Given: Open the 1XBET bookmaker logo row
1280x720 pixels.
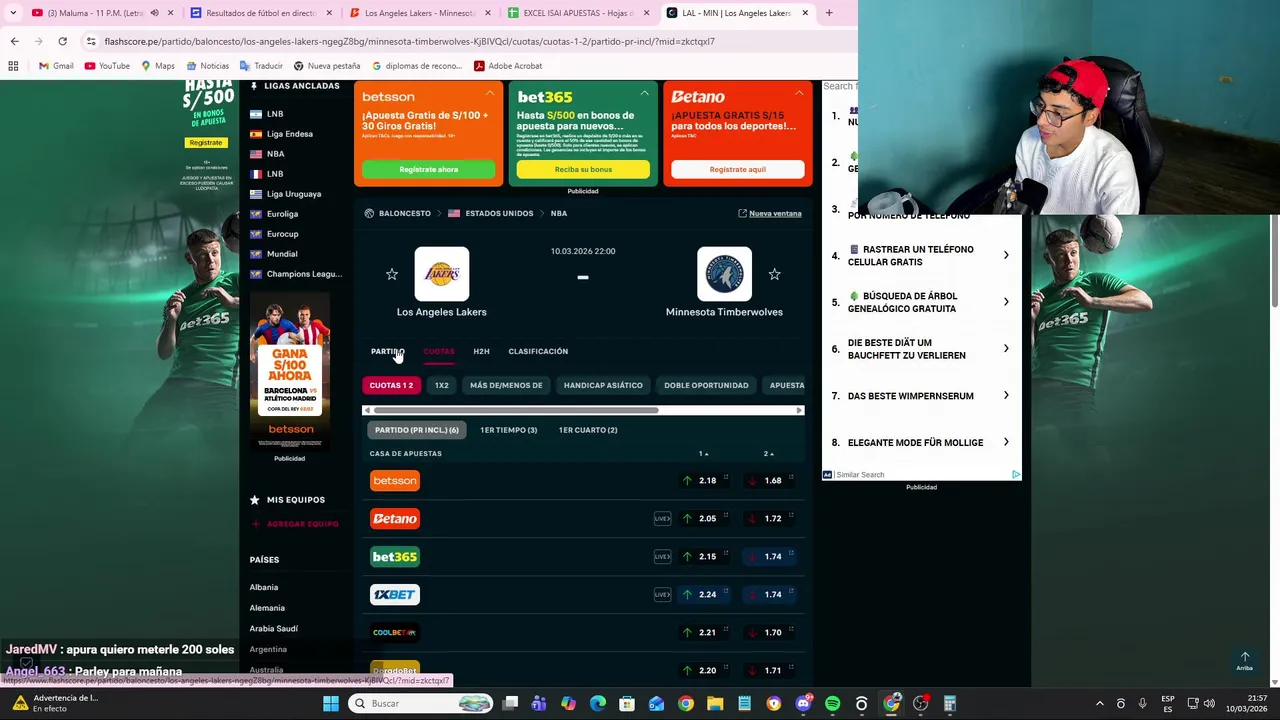Looking at the screenshot, I should (395, 595).
